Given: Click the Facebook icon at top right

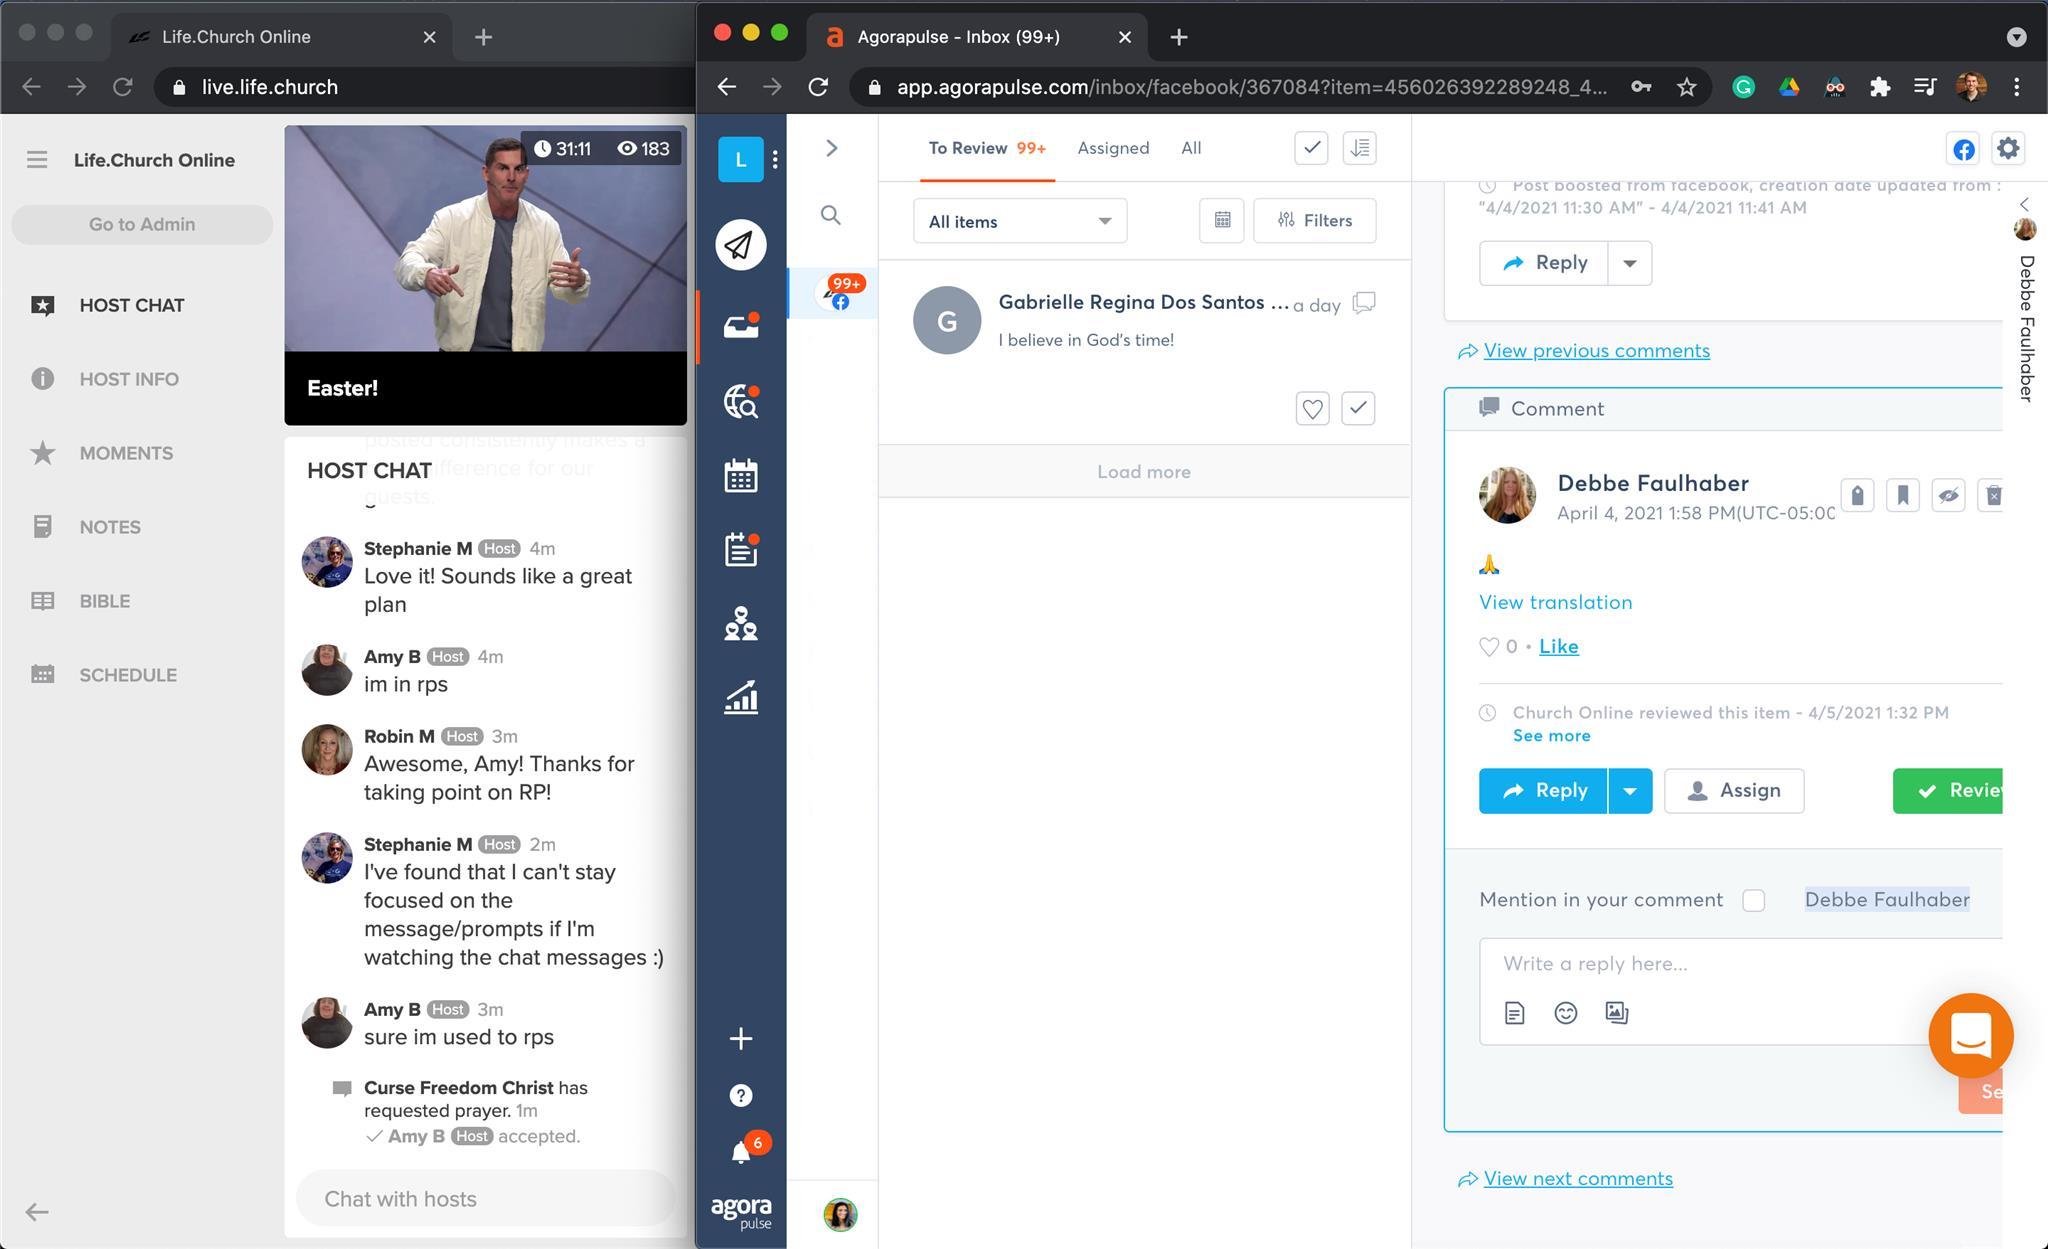Looking at the screenshot, I should tap(1964, 149).
